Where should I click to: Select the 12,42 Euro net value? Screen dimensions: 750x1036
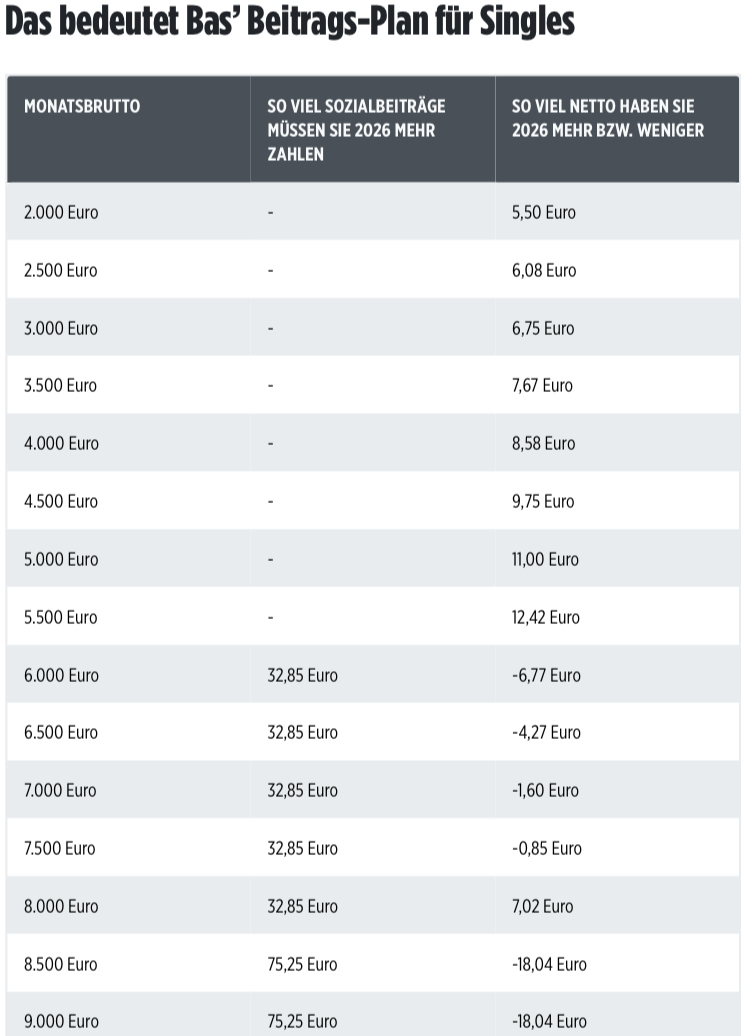point(545,618)
